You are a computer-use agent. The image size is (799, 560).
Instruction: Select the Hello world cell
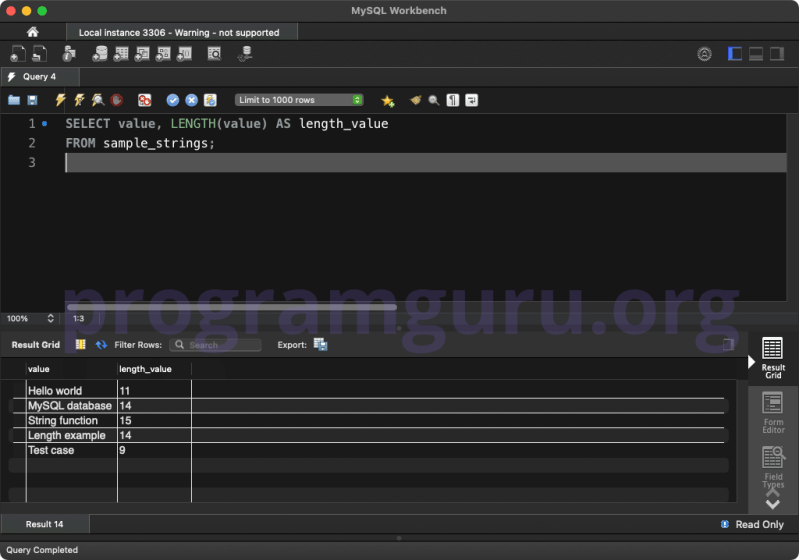[x=71, y=391]
